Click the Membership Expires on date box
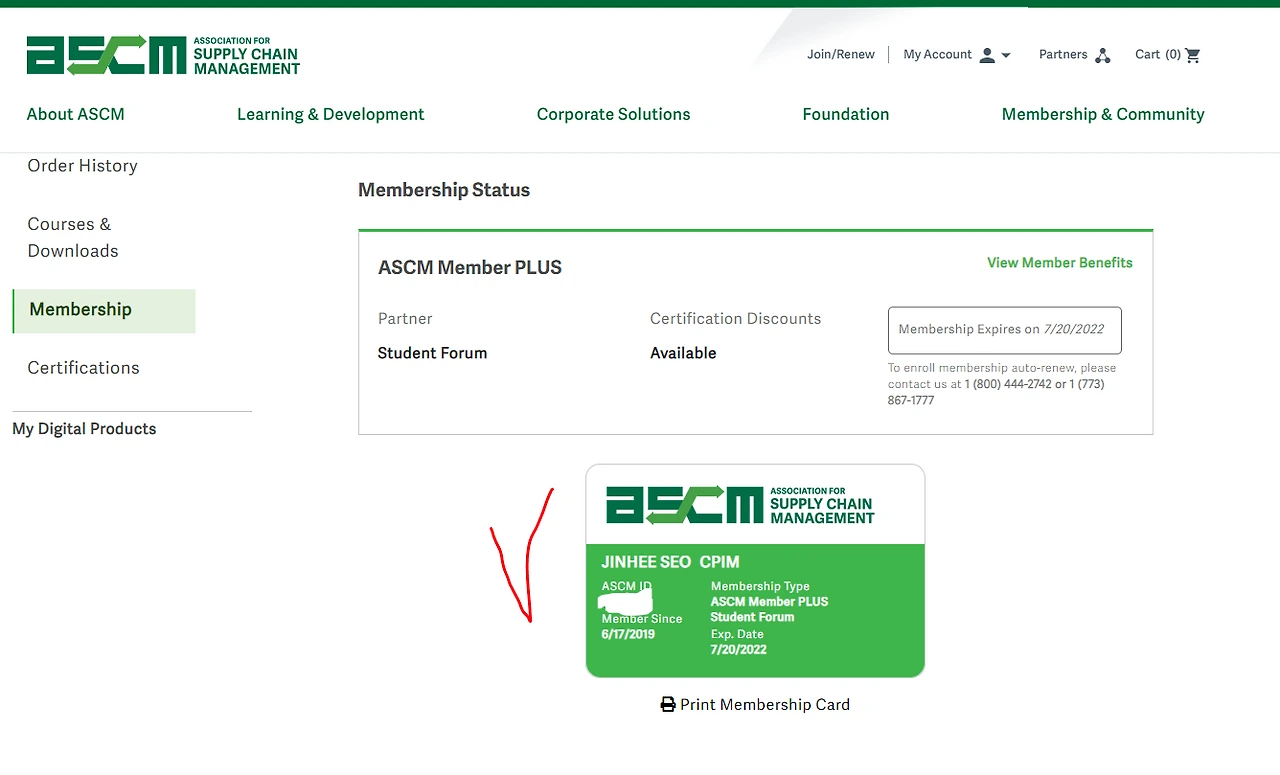 pyautogui.click(x=1005, y=330)
